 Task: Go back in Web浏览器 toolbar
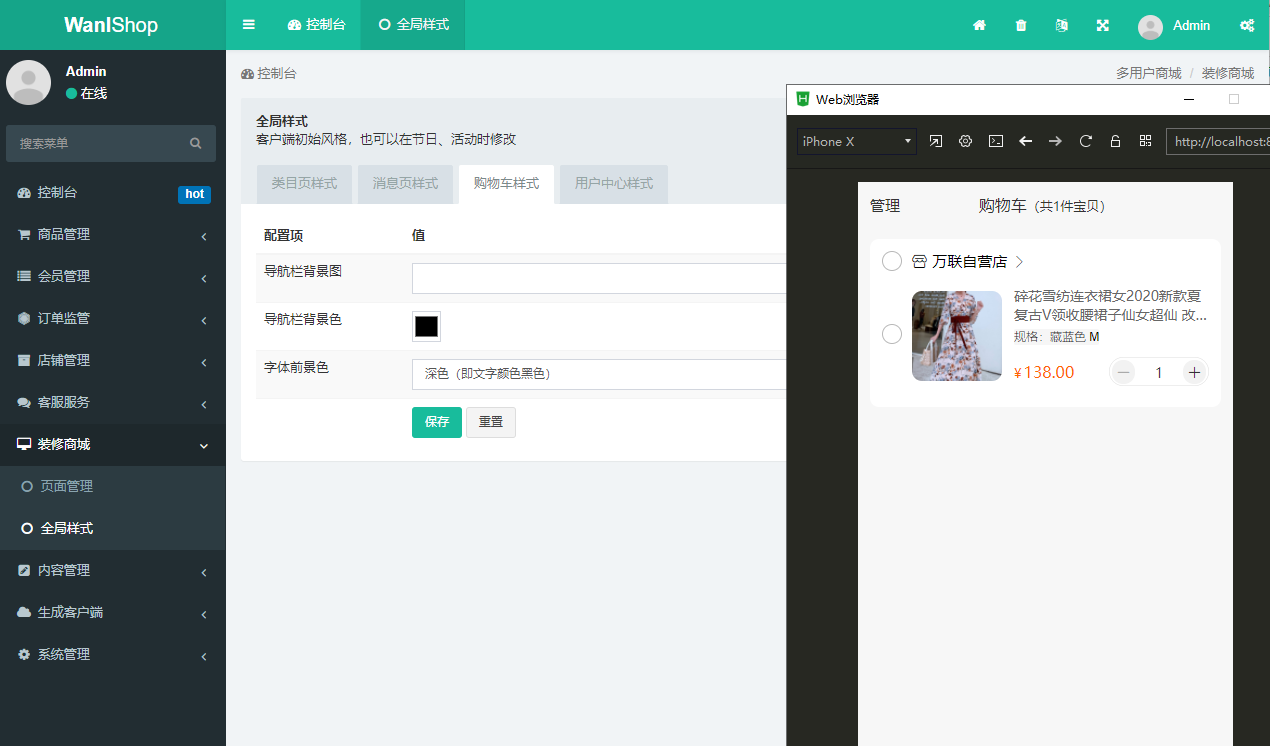click(x=1025, y=141)
